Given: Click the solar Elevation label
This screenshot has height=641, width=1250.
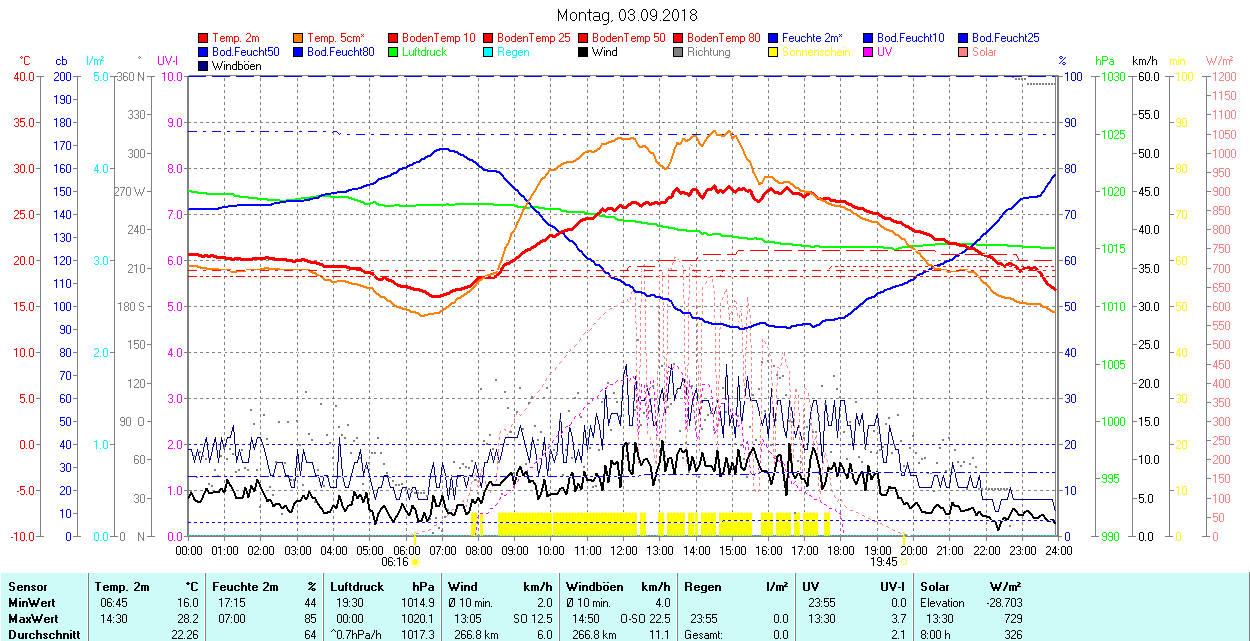Looking at the screenshot, I should click(942, 603).
